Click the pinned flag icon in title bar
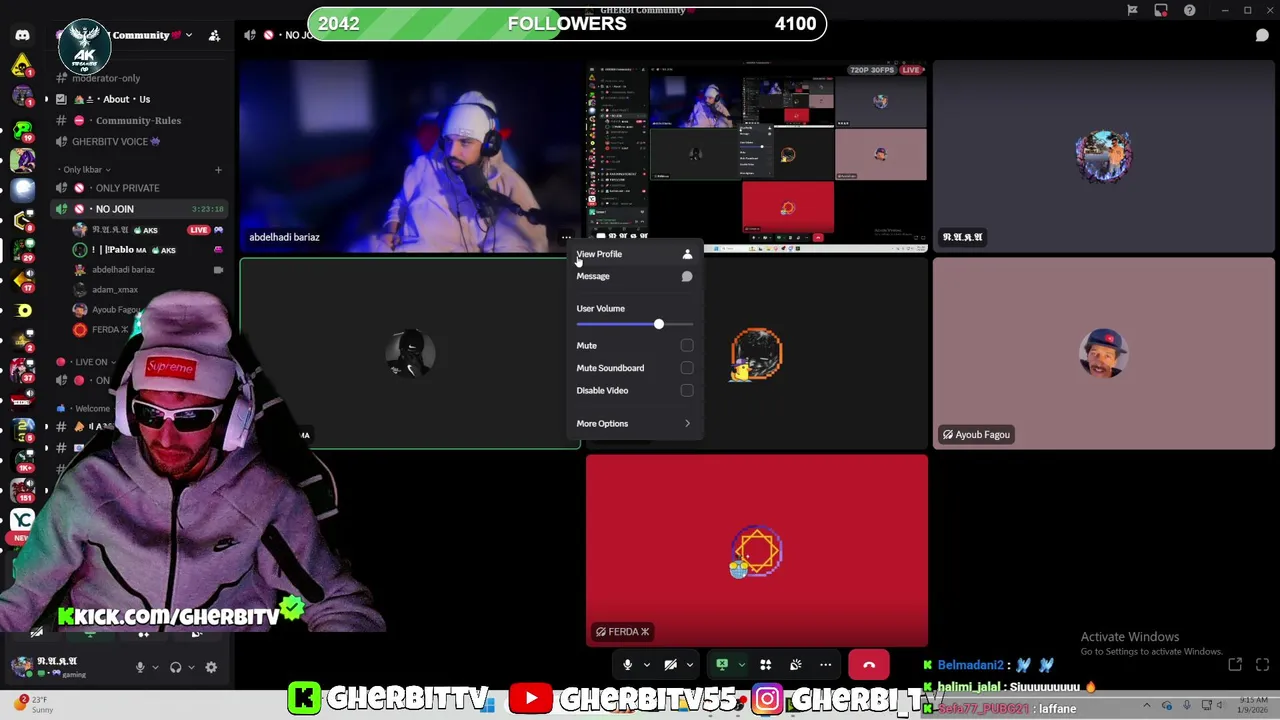The height and width of the screenshot is (720, 1280). click(1132, 10)
